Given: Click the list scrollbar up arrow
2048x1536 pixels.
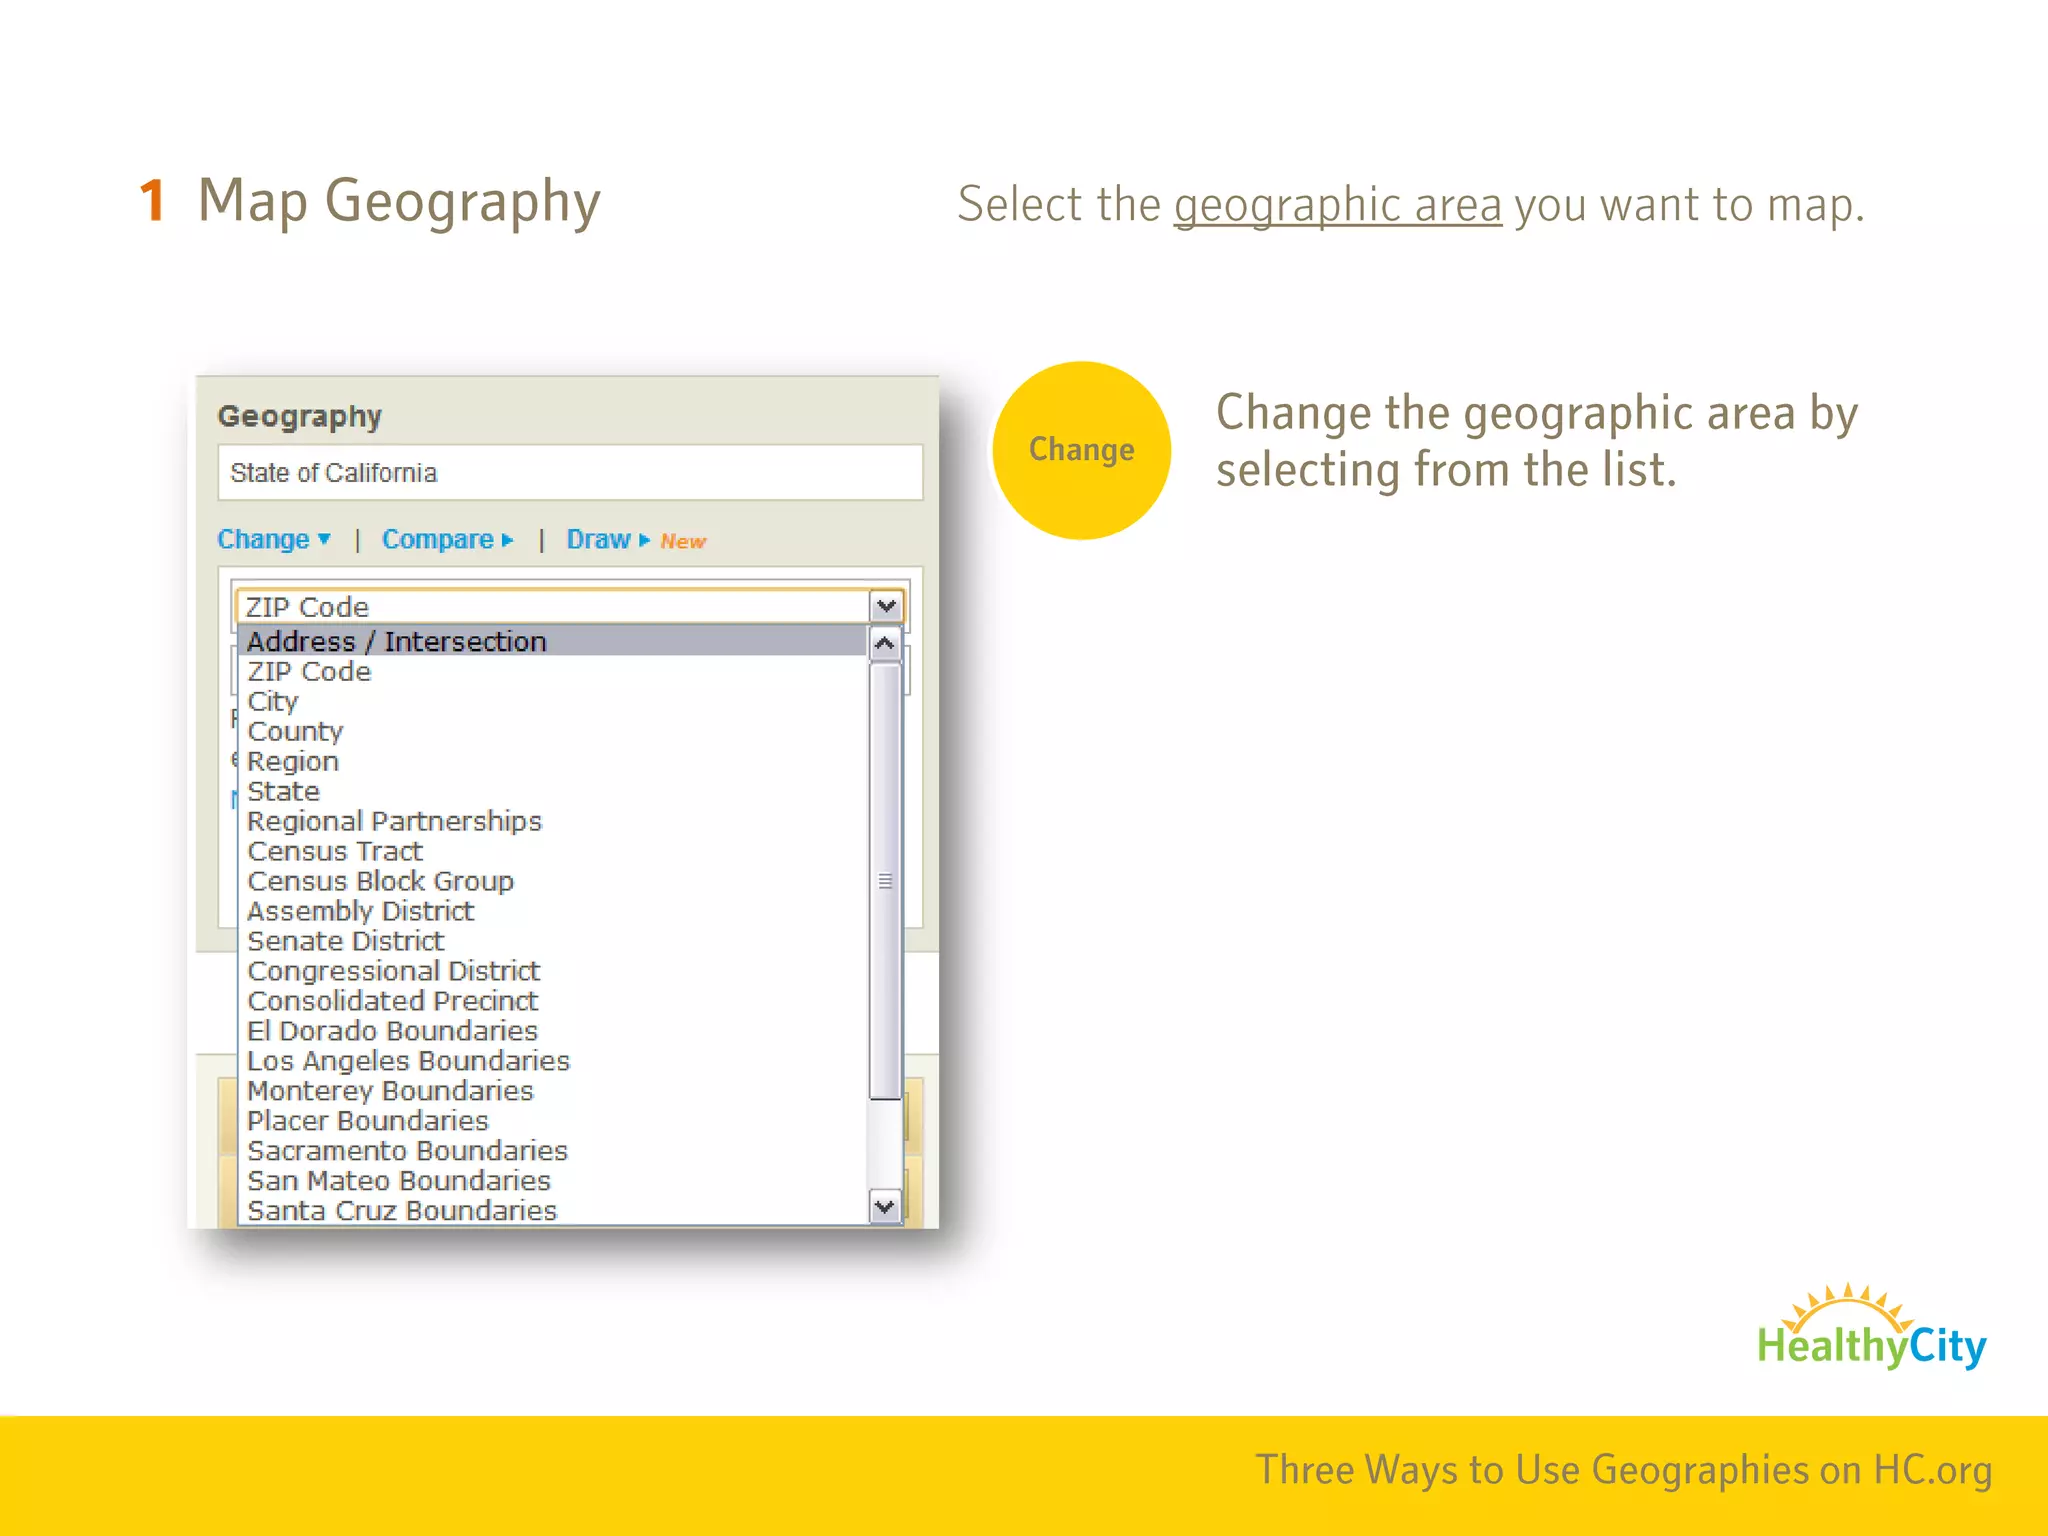Looking at the screenshot, I should [x=884, y=643].
